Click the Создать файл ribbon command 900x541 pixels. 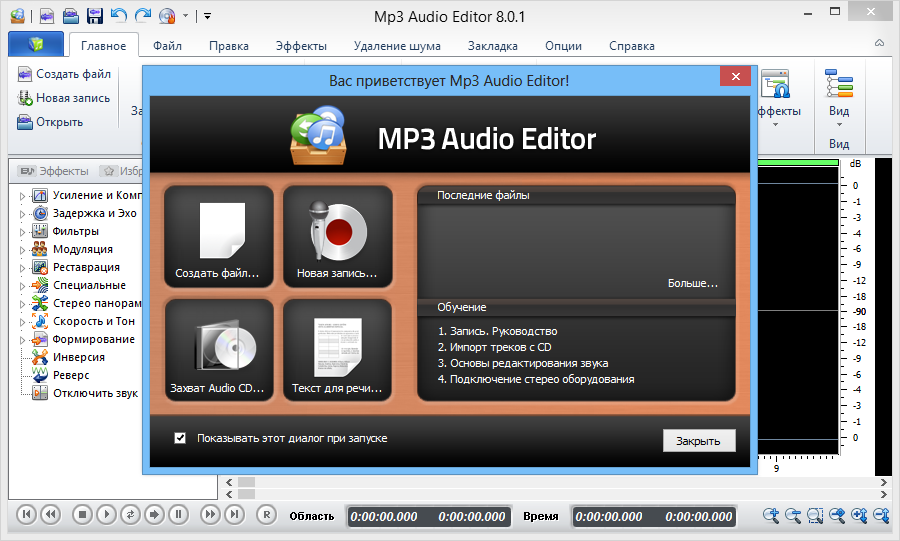[64, 74]
